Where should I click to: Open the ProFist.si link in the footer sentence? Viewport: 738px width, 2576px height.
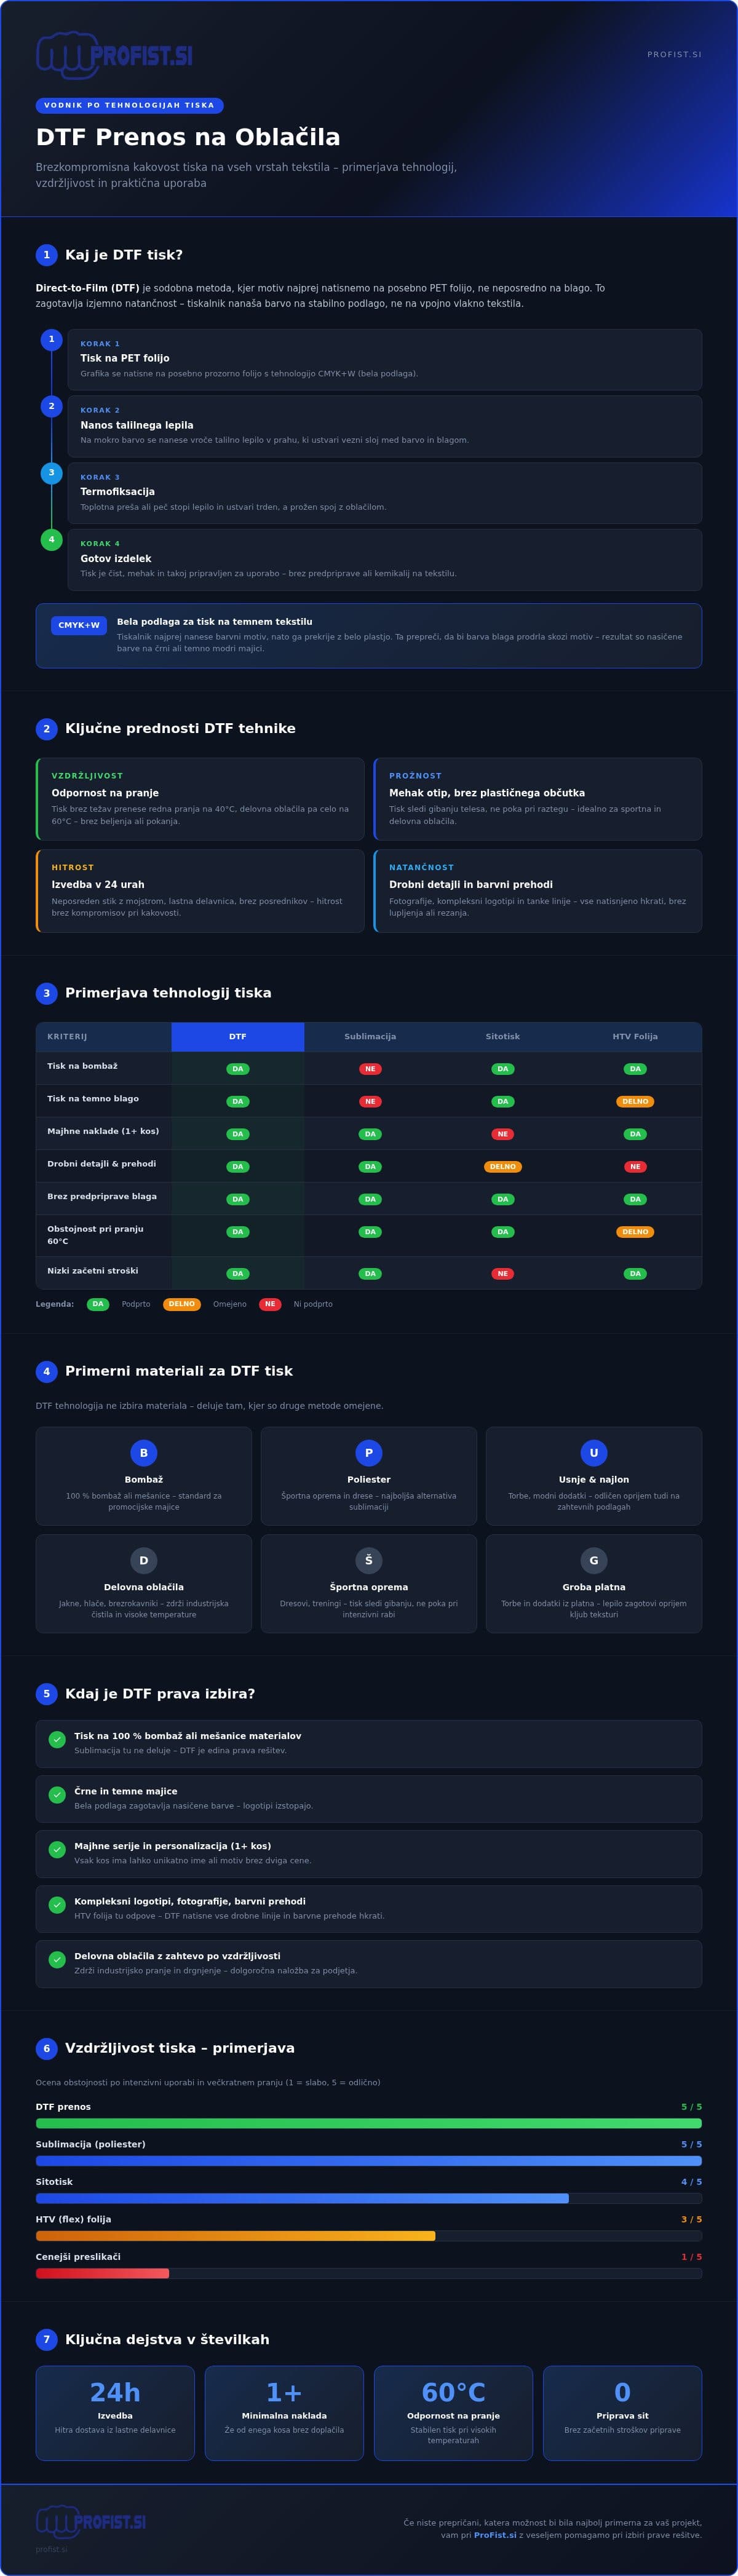pyautogui.click(x=495, y=2535)
